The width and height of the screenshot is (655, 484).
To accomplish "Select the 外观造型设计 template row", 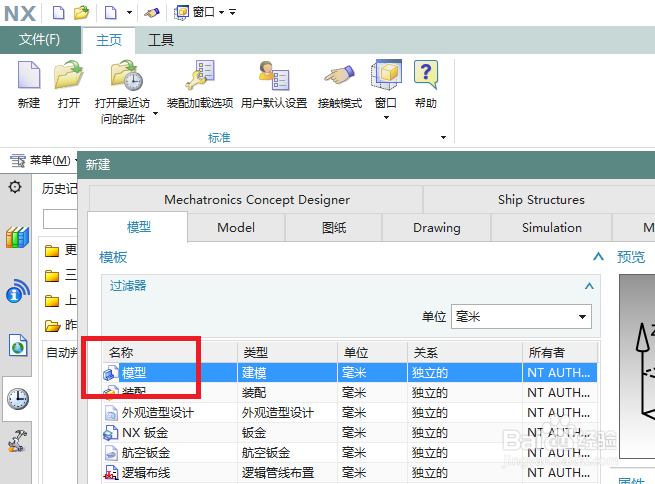I will pos(350,413).
